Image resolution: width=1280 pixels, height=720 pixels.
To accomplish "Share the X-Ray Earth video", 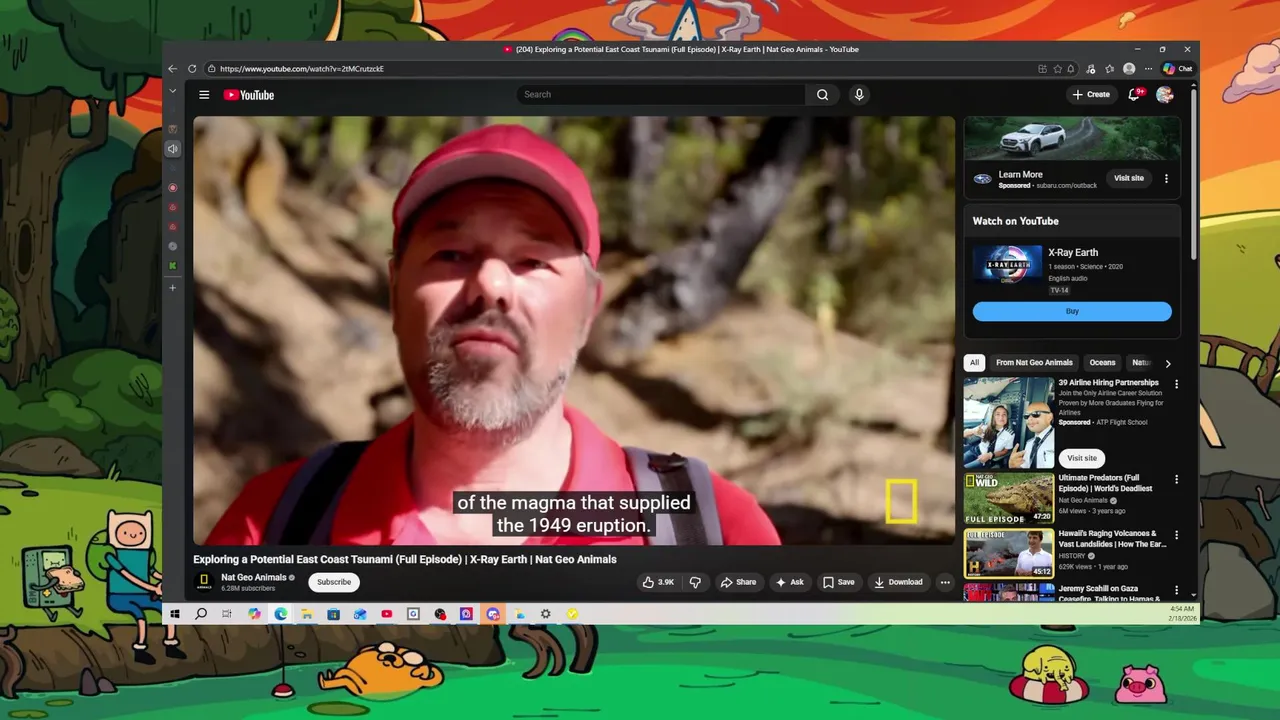I will pyautogui.click(x=739, y=582).
